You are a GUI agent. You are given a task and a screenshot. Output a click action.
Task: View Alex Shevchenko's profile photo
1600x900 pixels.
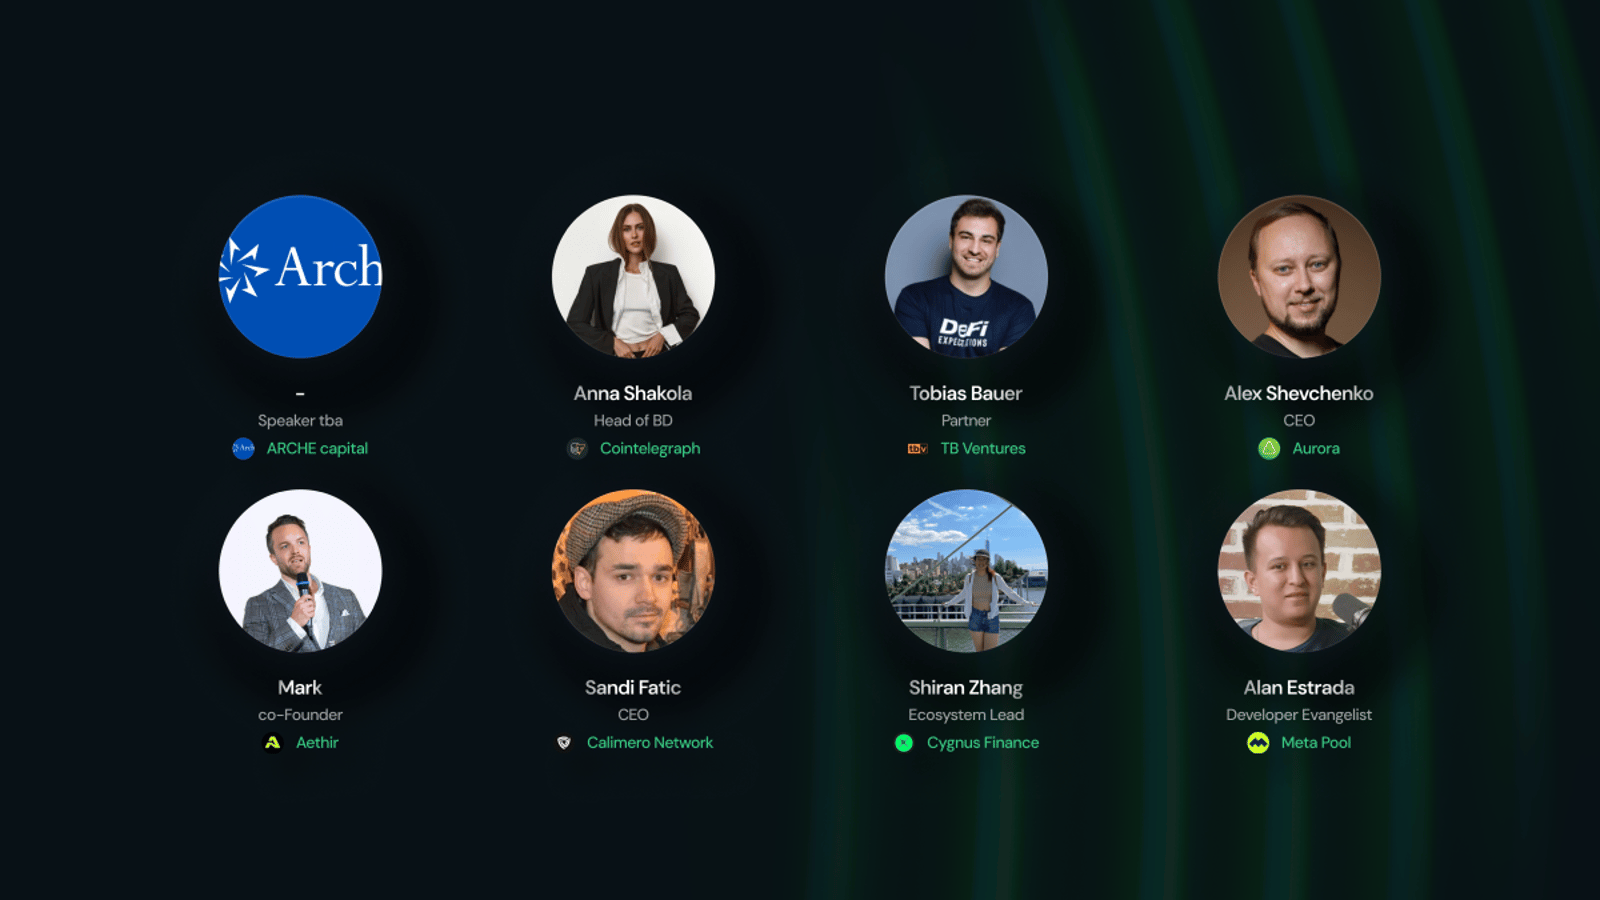1299,276
